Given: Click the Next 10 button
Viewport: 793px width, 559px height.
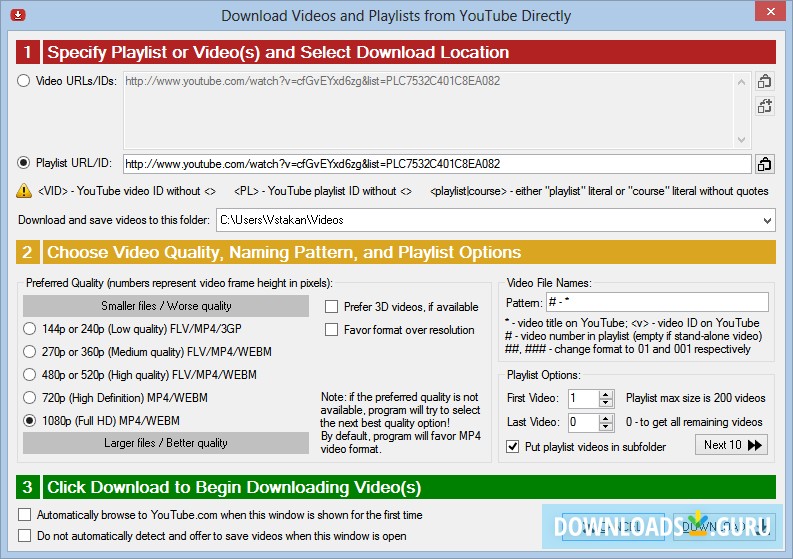Looking at the screenshot, I should pos(731,445).
